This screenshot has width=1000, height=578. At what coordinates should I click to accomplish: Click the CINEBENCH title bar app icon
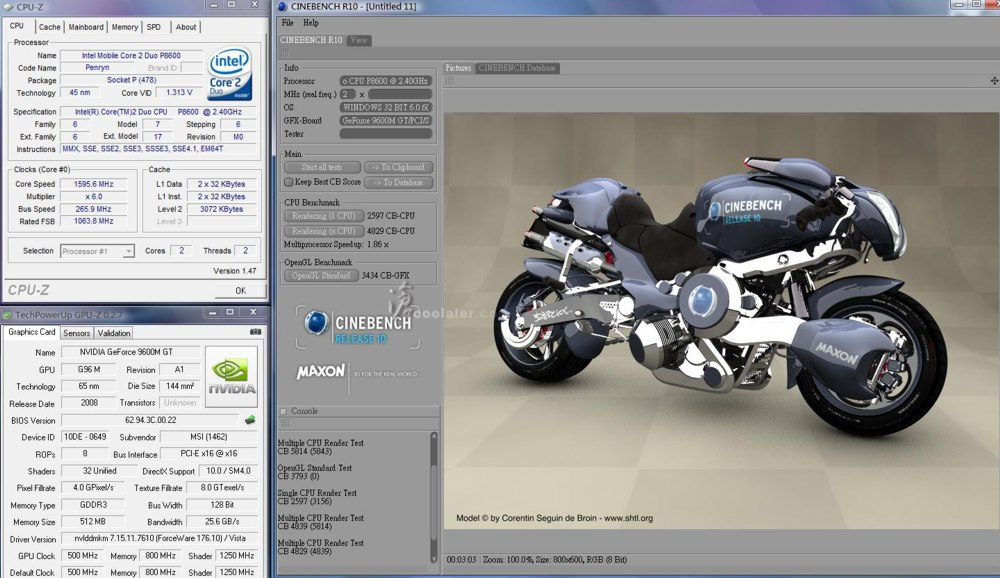(283, 6)
